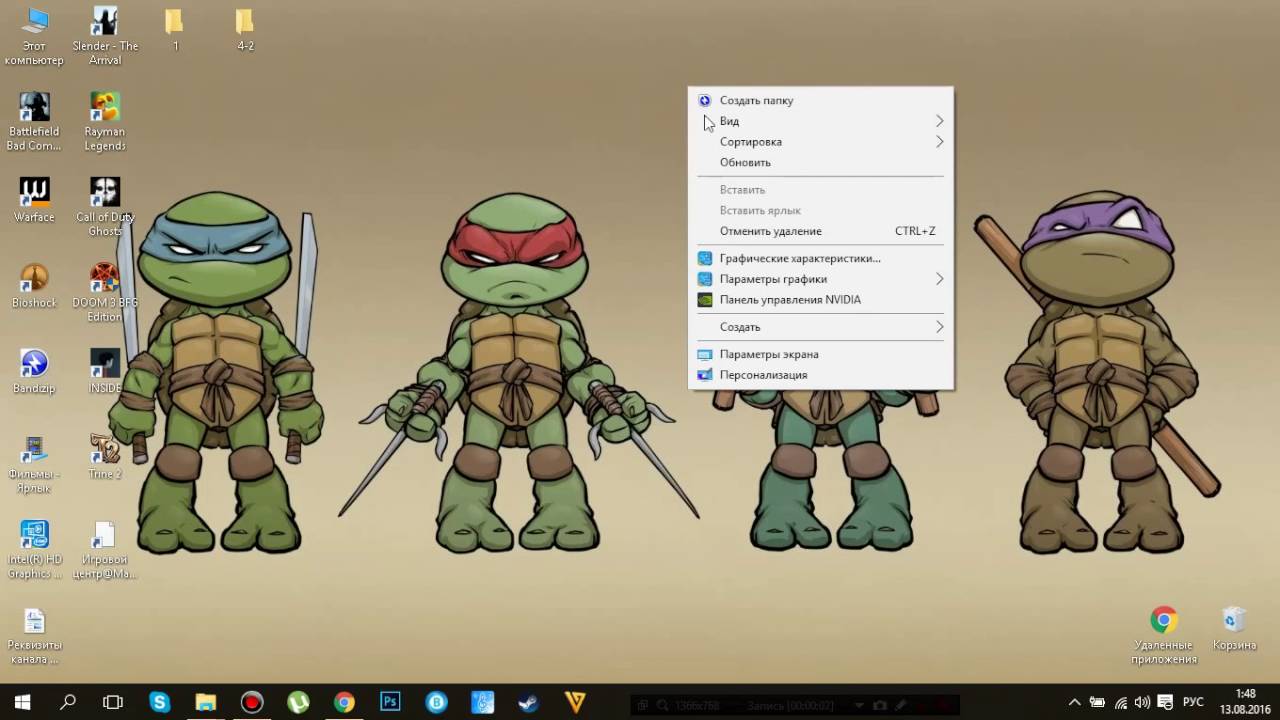The width and height of the screenshot is (1280, 720).
Task: Open Google Chrome from the taskbar
Action: [344, 703]
